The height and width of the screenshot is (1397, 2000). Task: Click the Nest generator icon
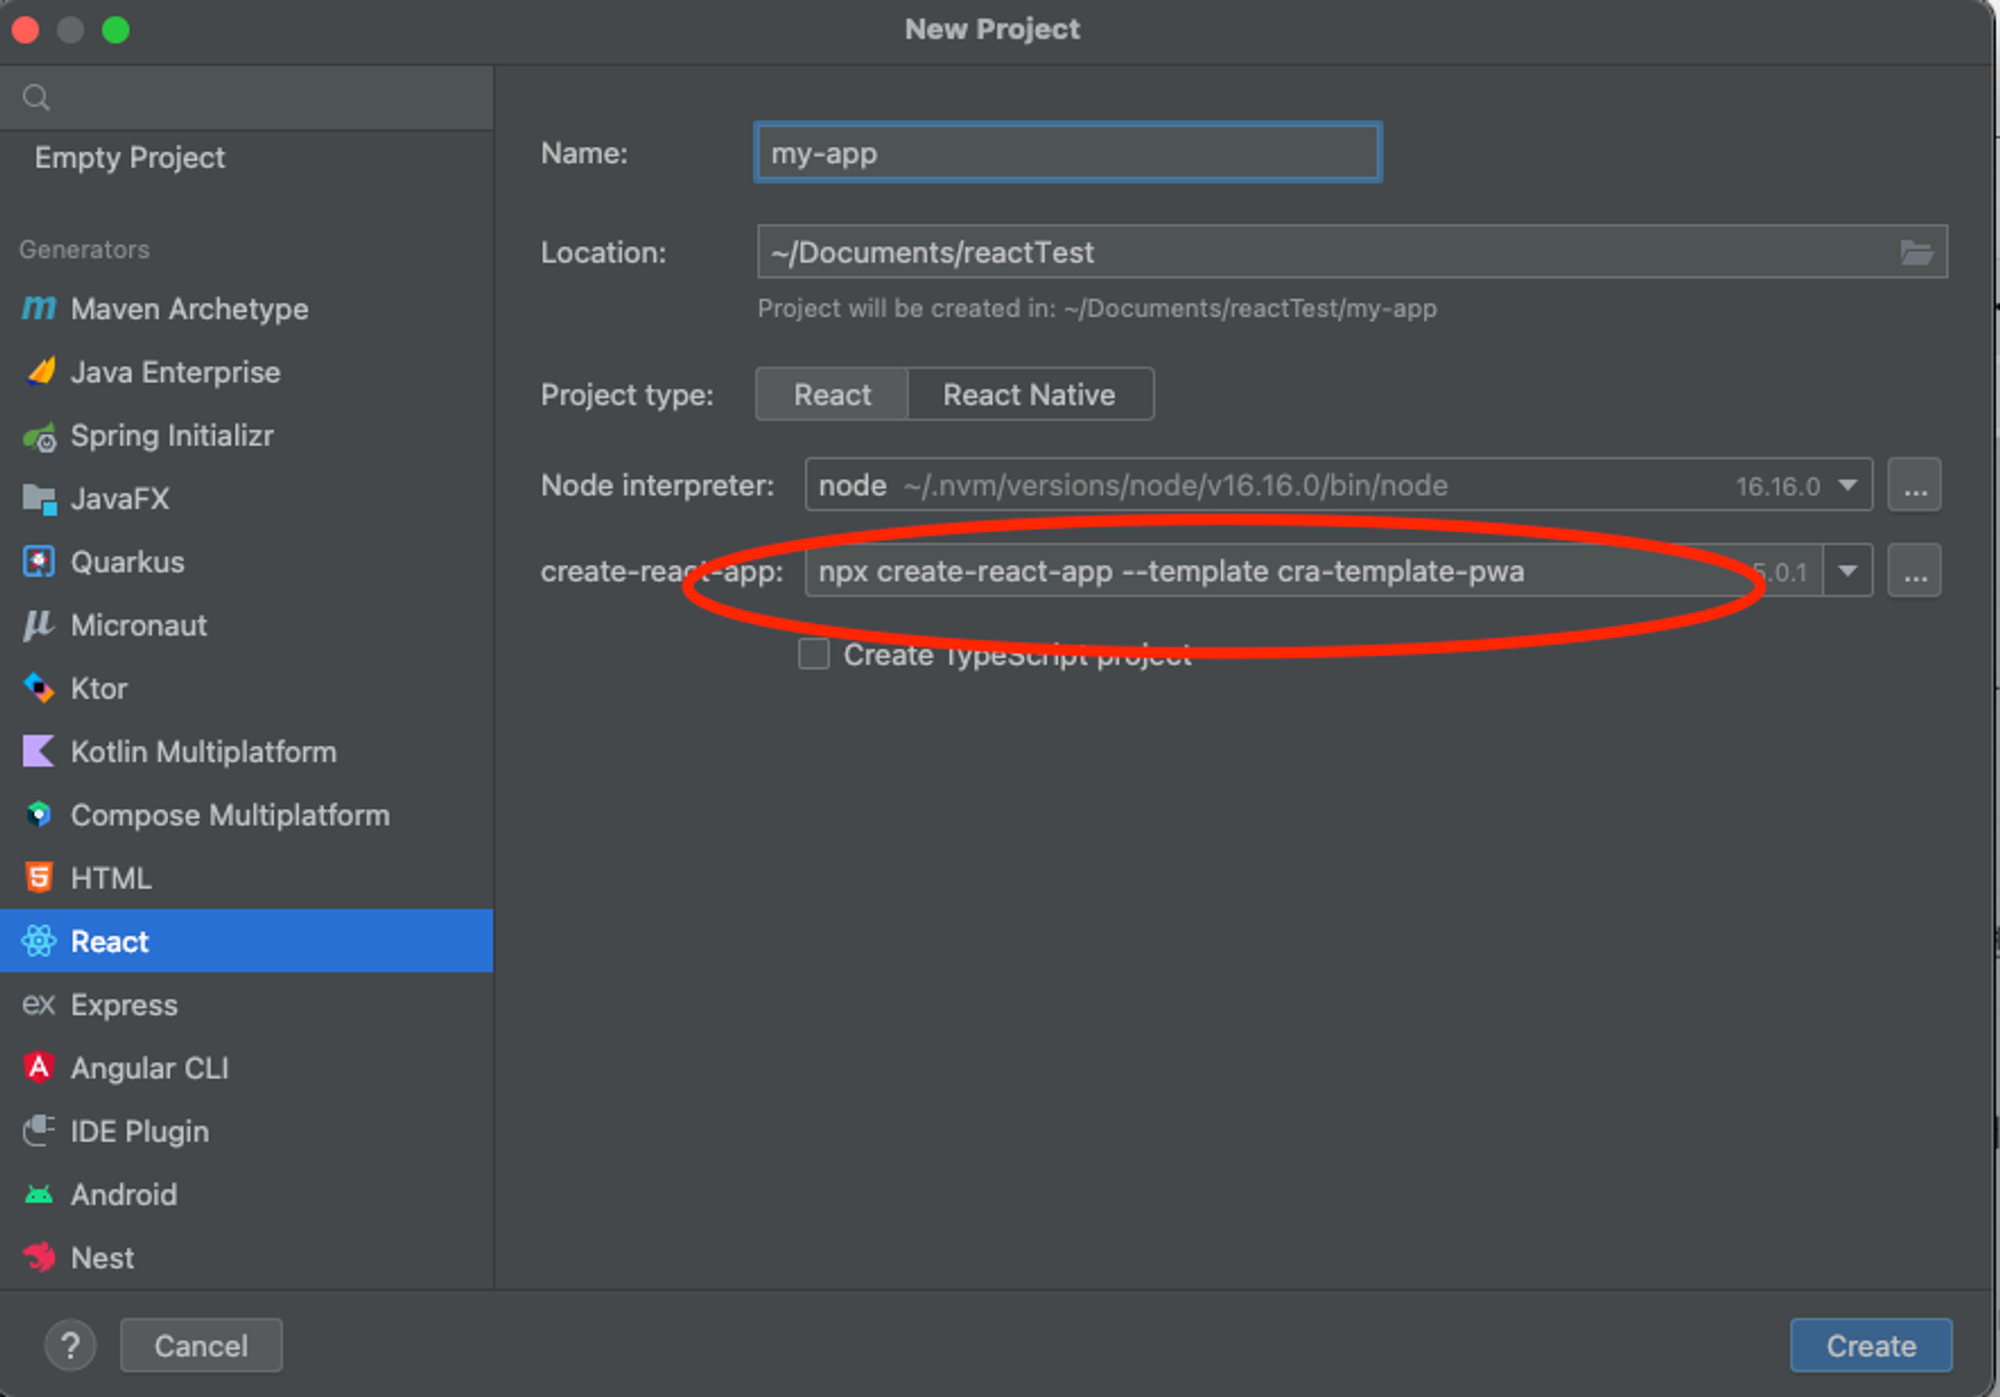click(39, 1257)
